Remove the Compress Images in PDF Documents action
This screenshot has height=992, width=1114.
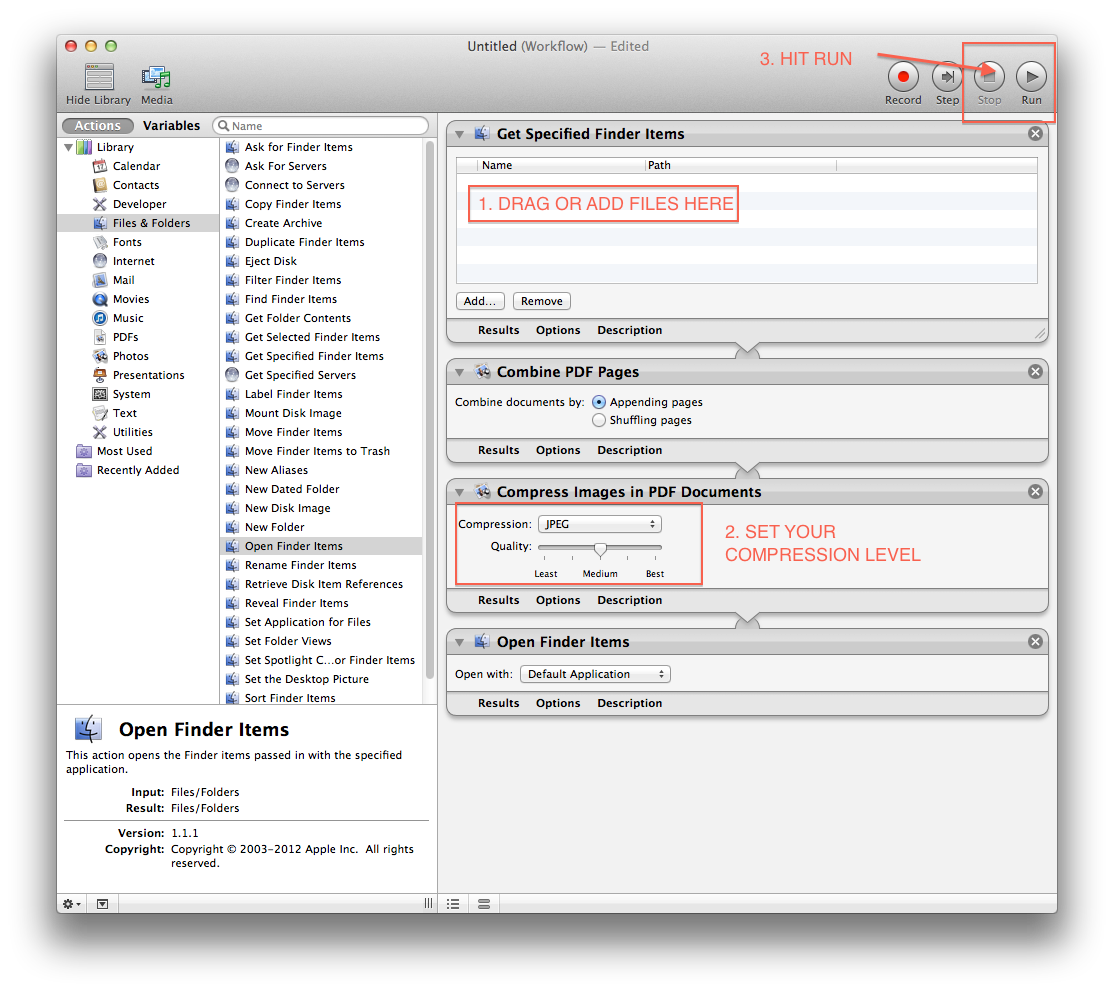point(1035,492)
